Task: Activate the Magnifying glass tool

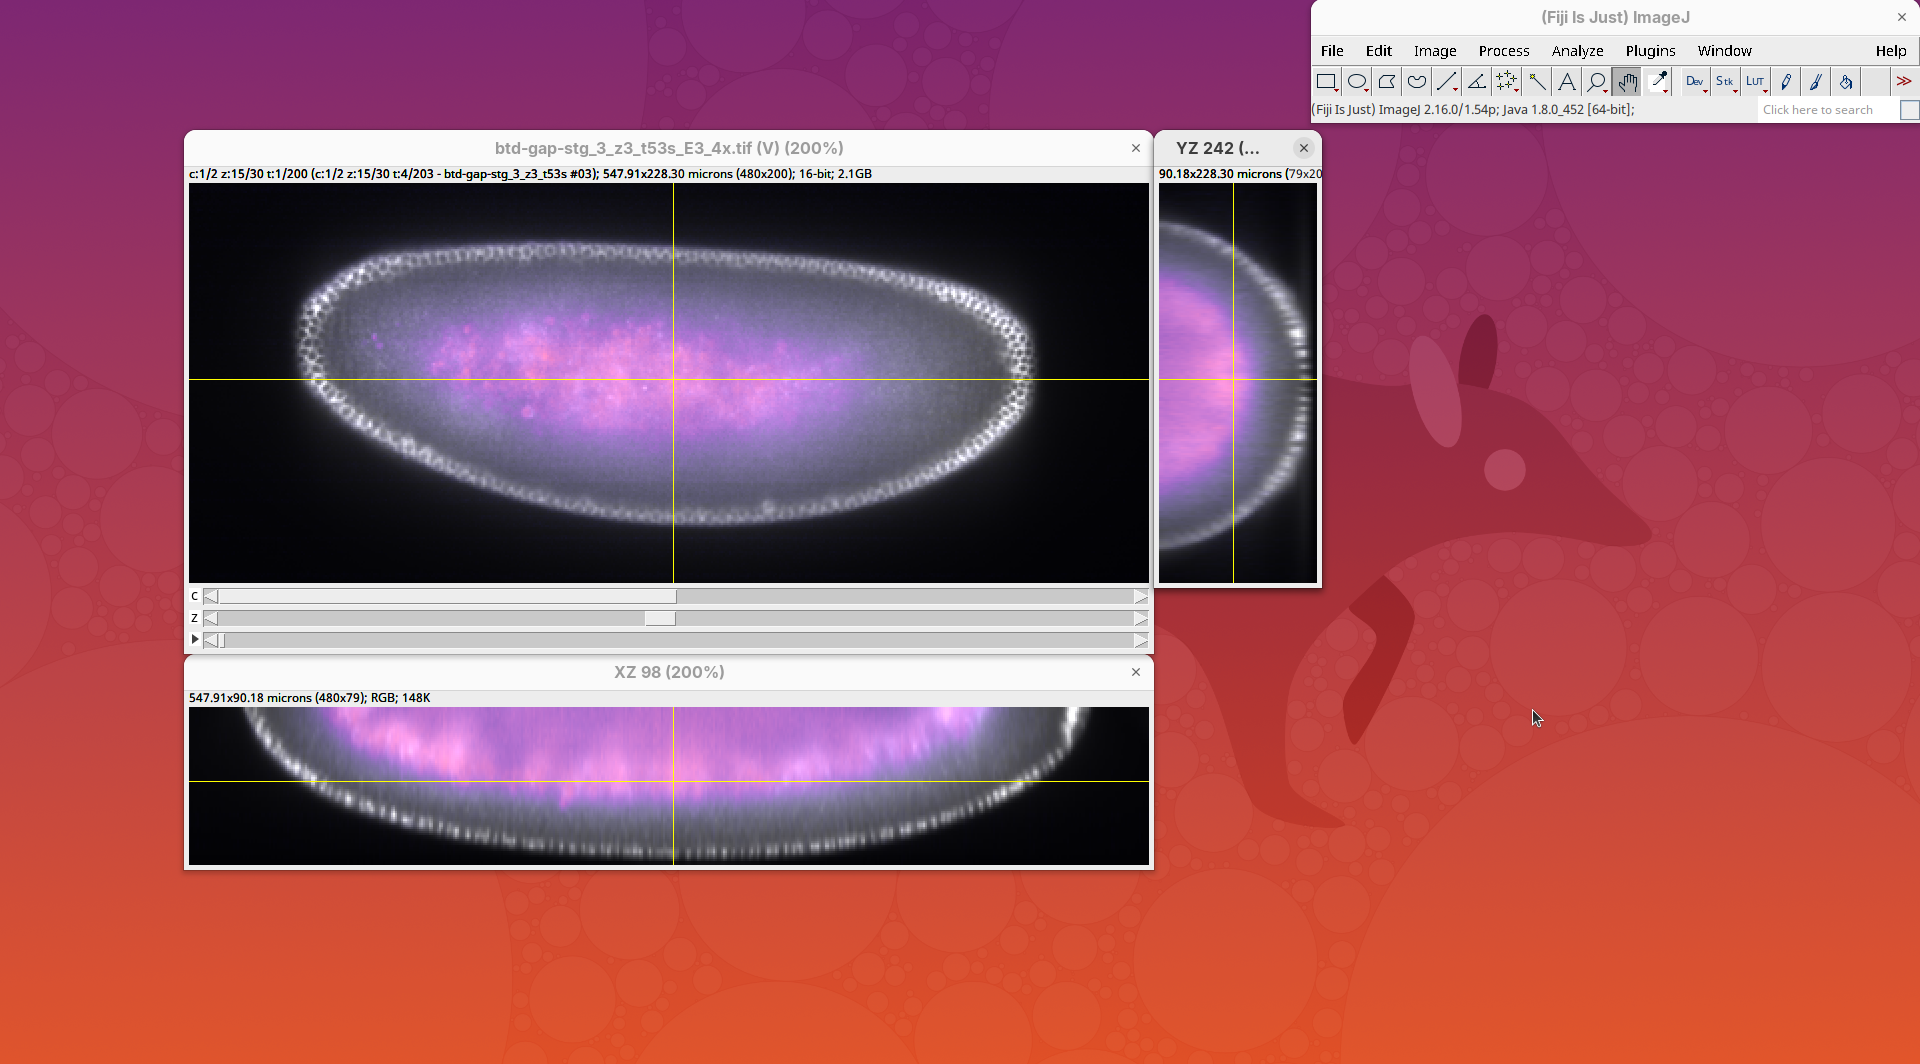Action: [1597, 82]
